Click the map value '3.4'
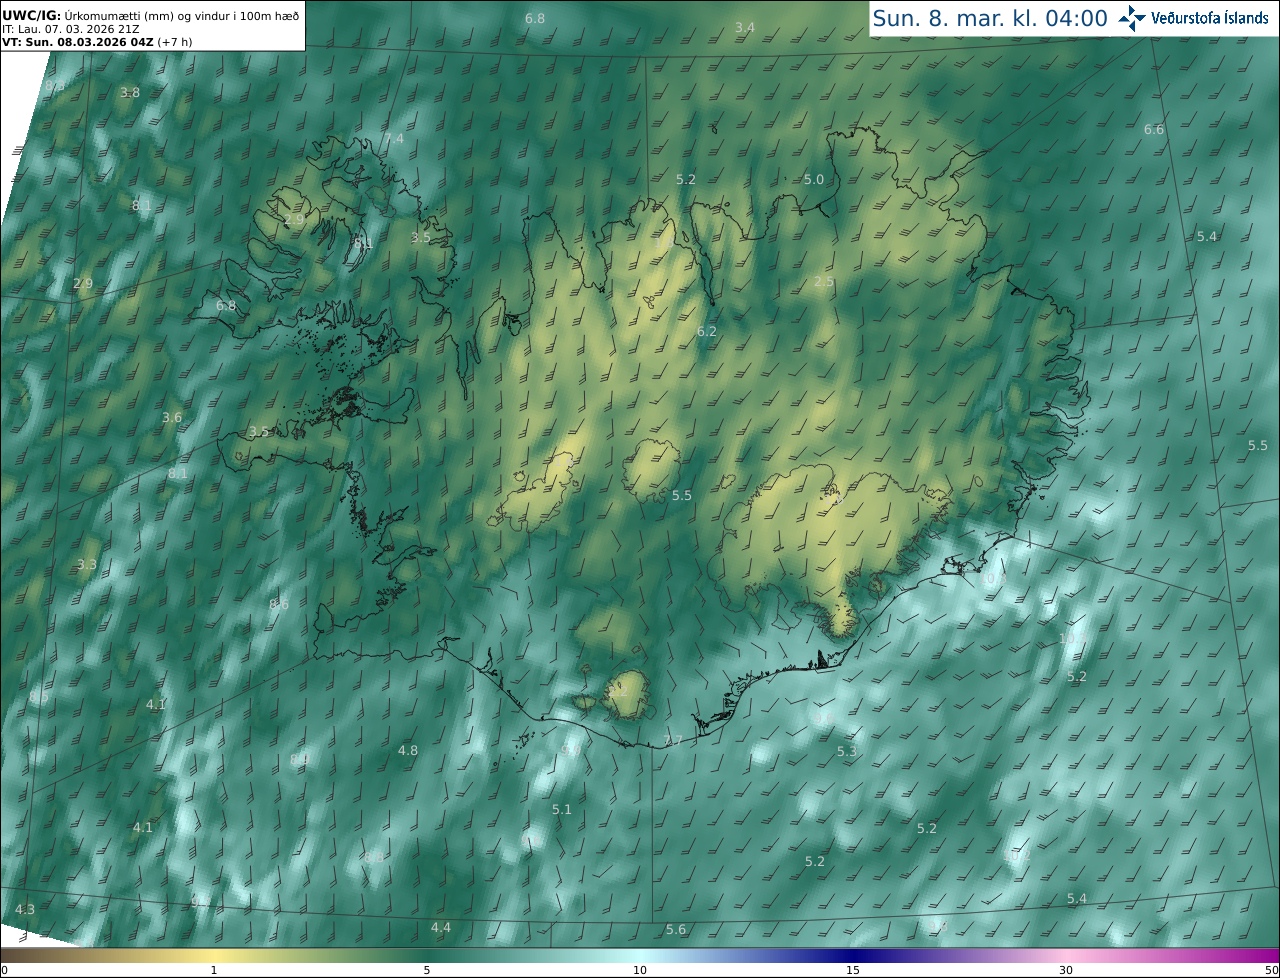Viewport: 1280px width, 978px height. click(x=745, y=28)
